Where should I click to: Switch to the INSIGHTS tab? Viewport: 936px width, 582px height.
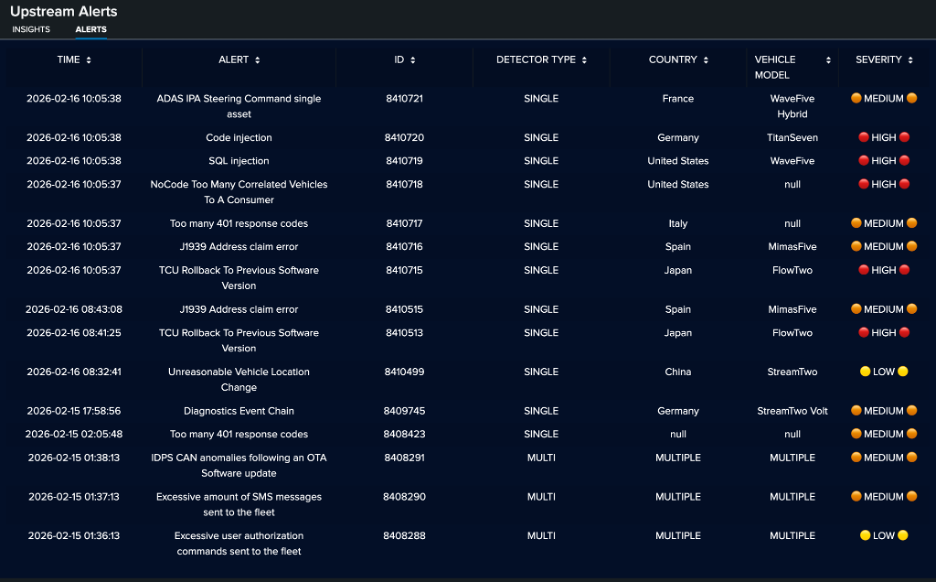[31, 30]
